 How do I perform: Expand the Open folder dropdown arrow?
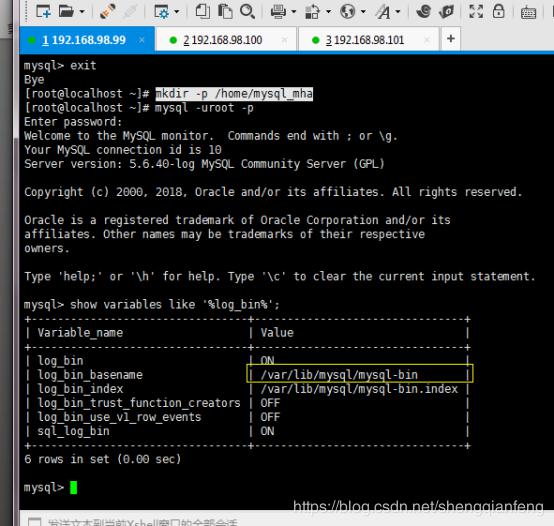(82, 12)
